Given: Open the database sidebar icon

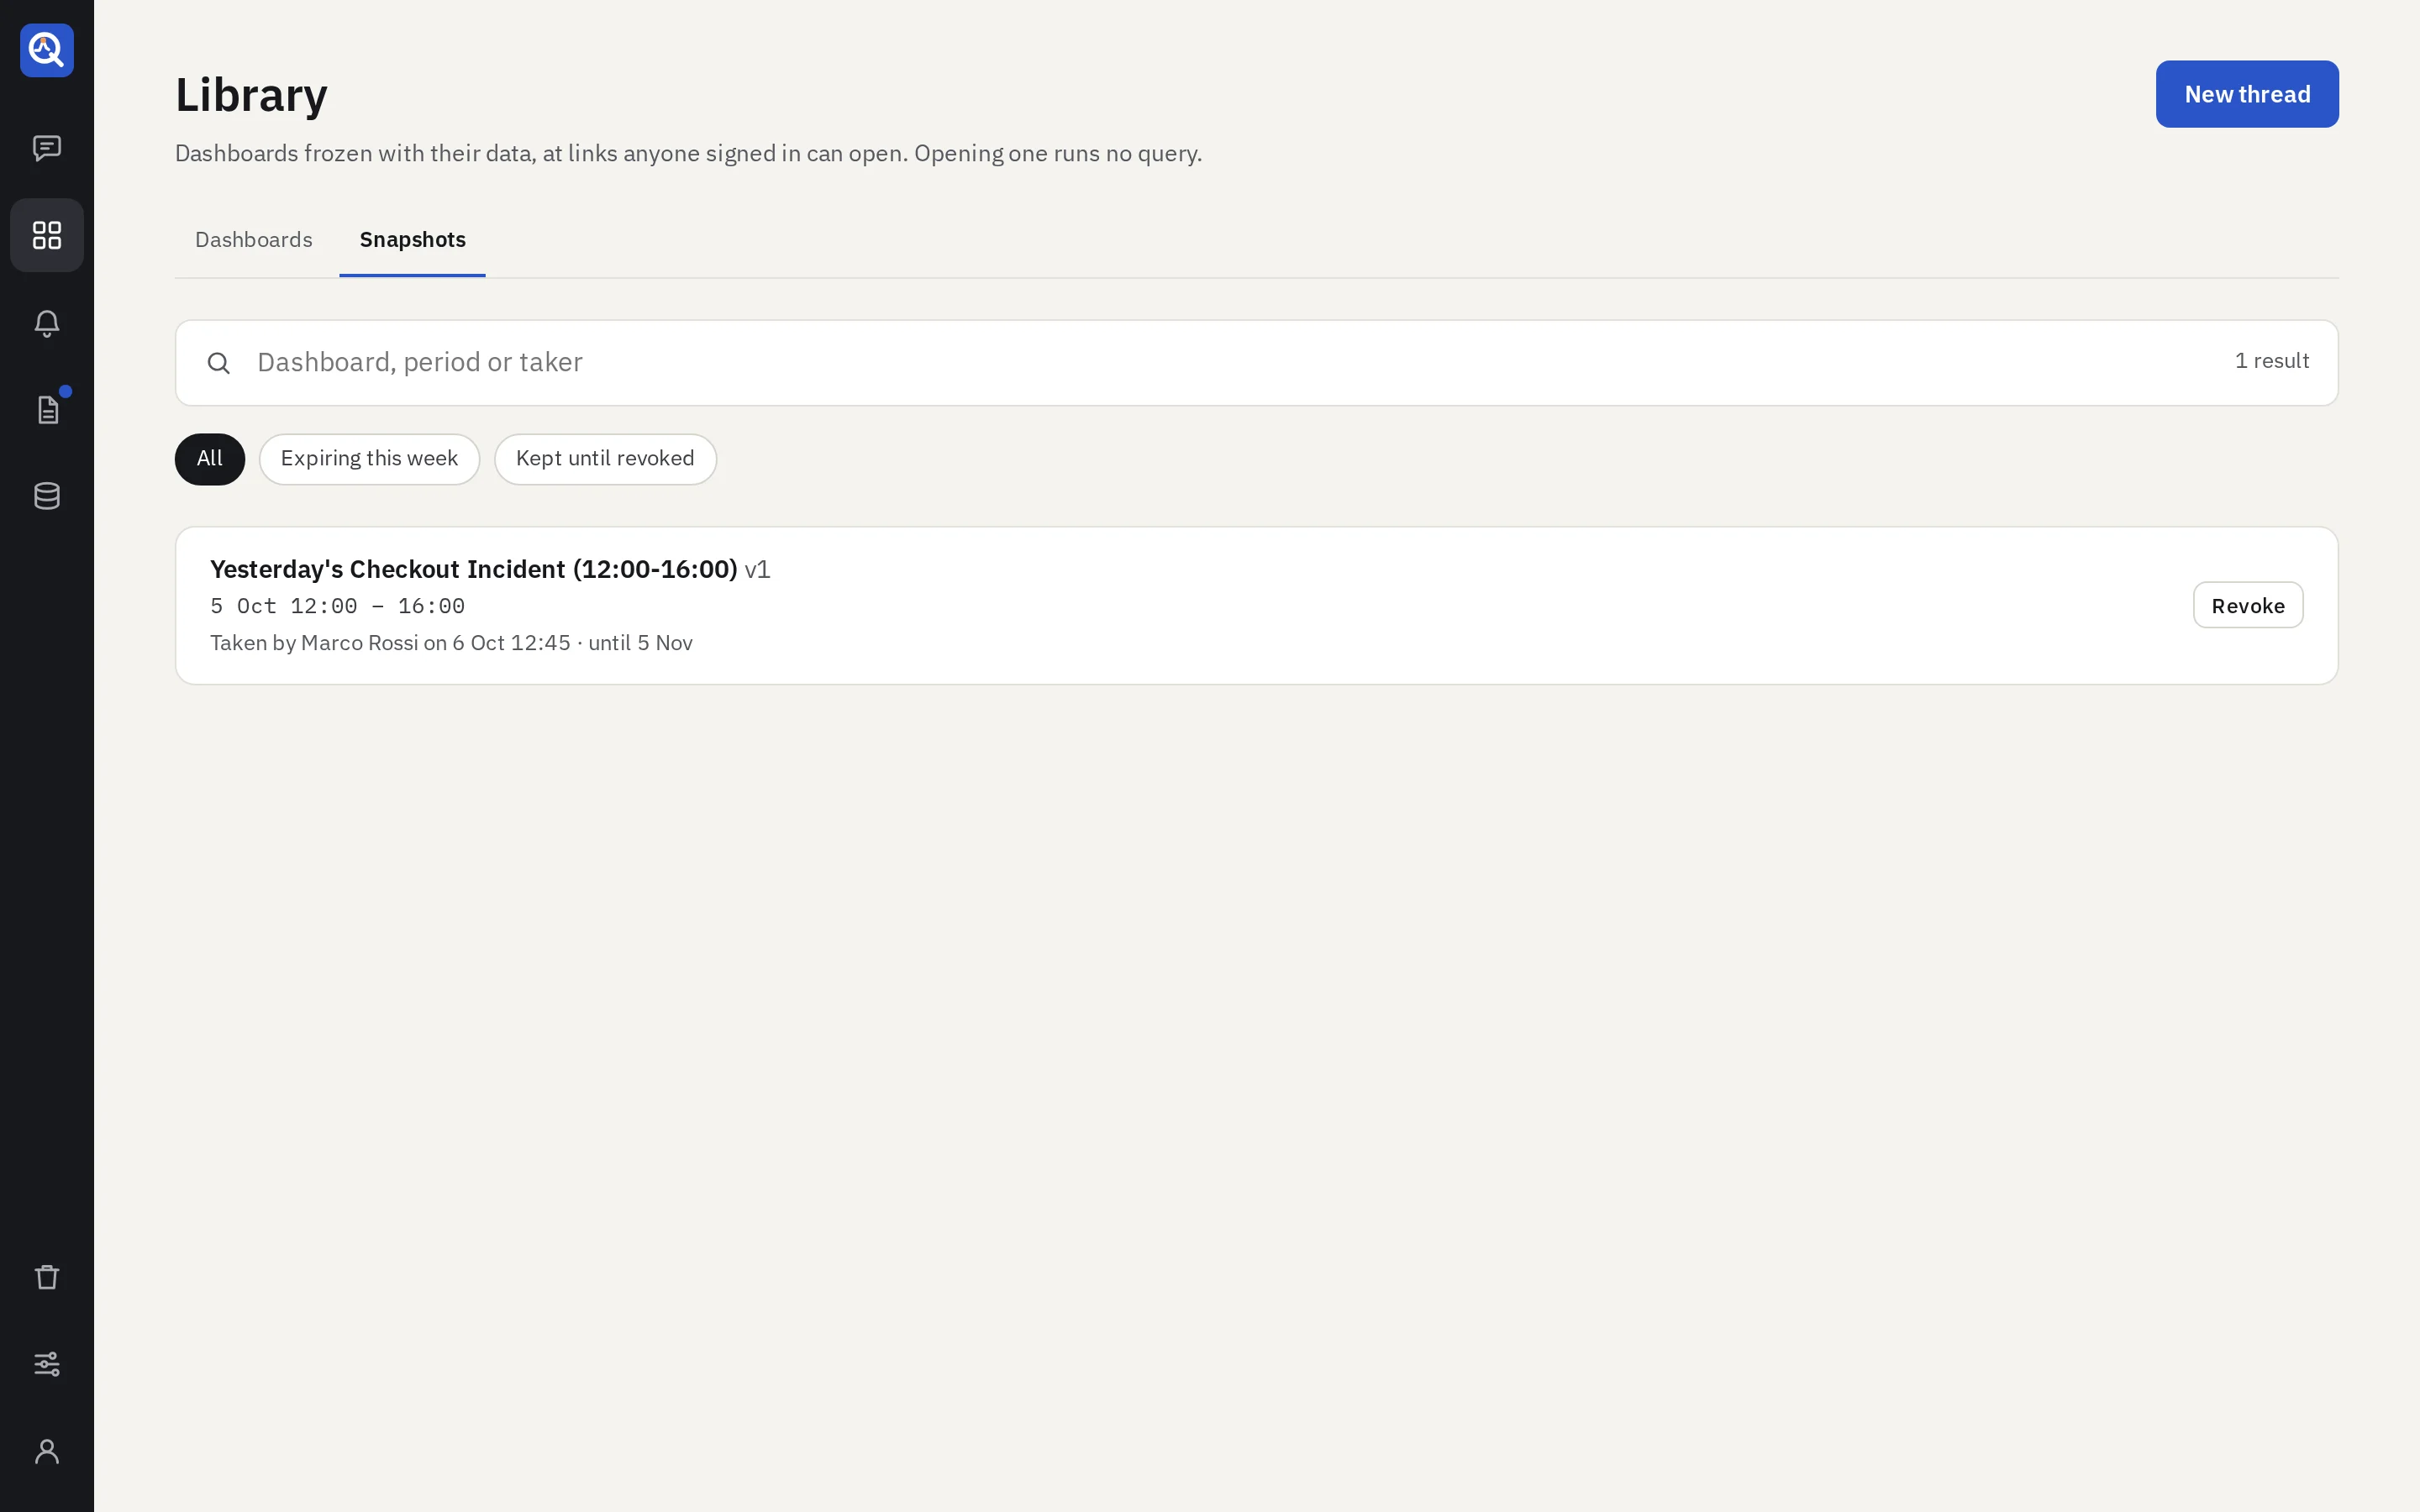Looking at the screenshot, I should tap(47, 496).
